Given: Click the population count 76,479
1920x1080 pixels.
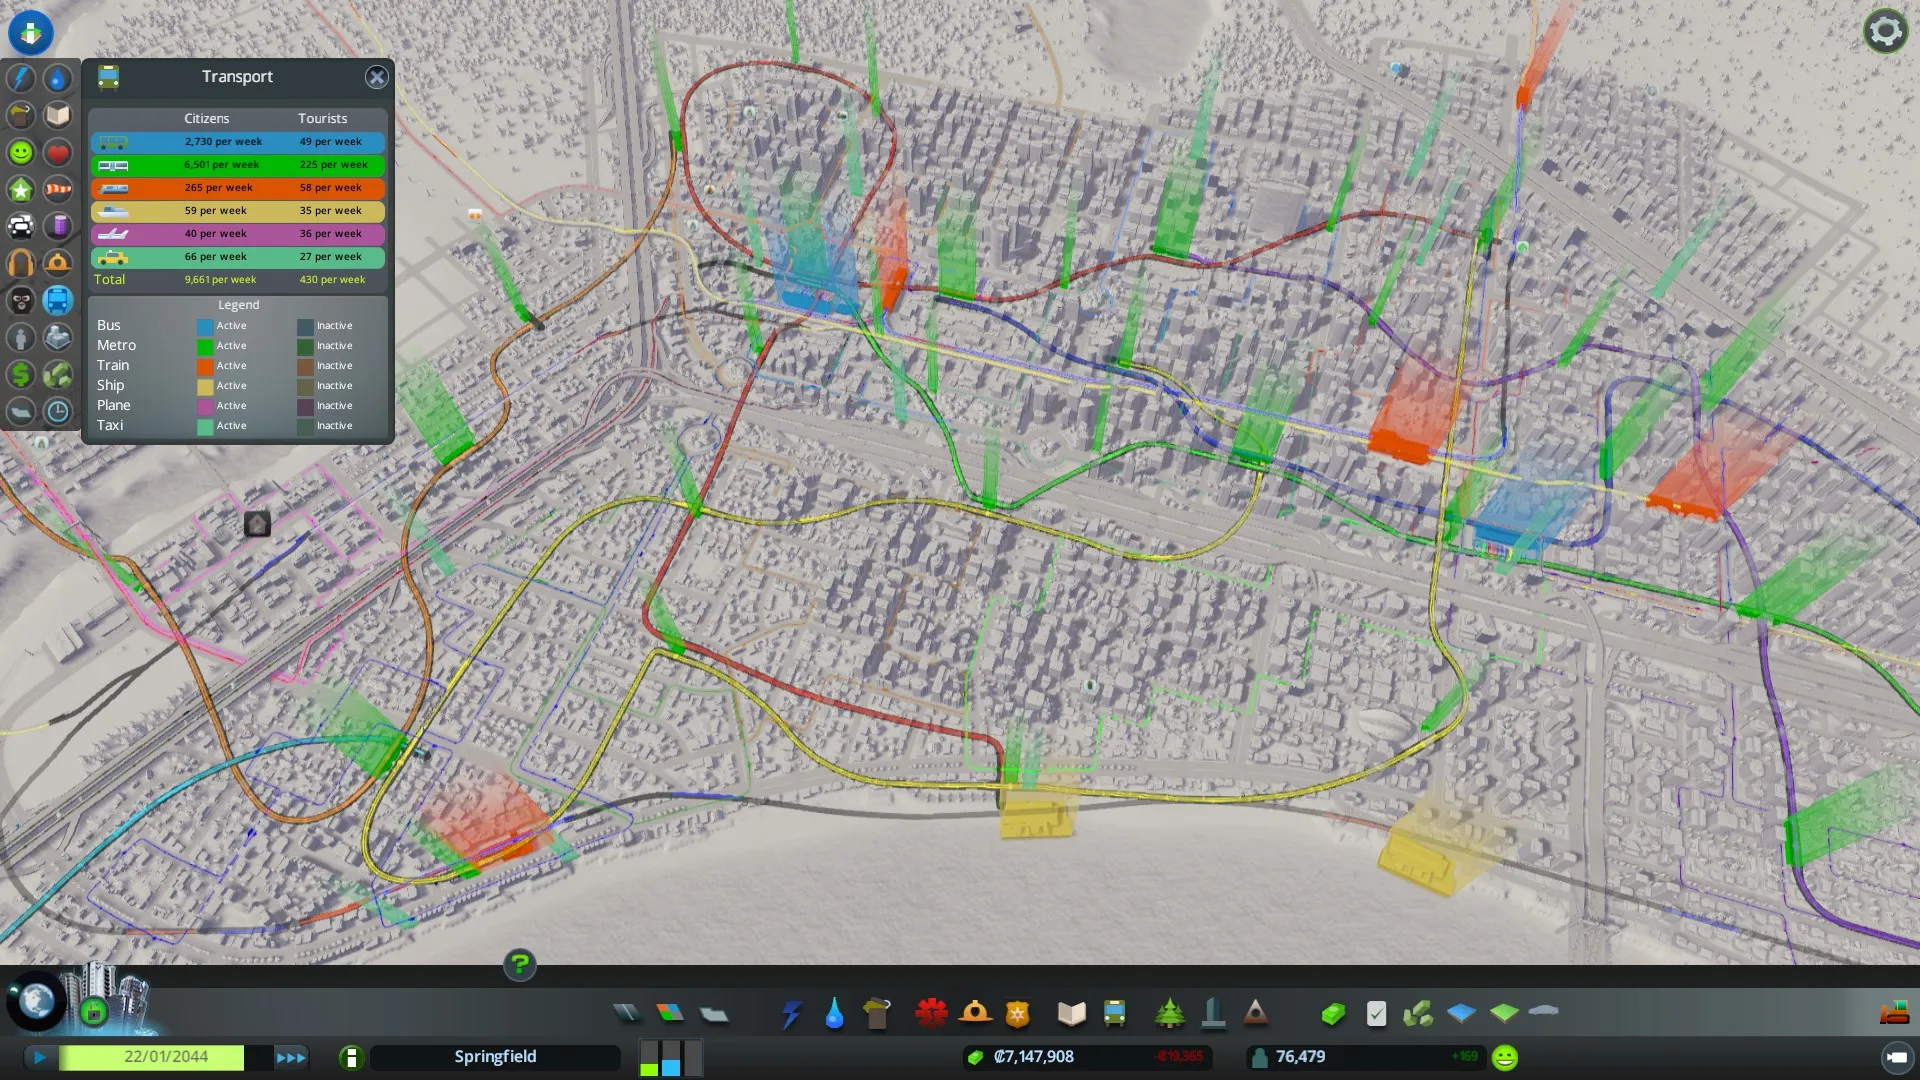Looking at the screenshot, I should point(1300,1057).
